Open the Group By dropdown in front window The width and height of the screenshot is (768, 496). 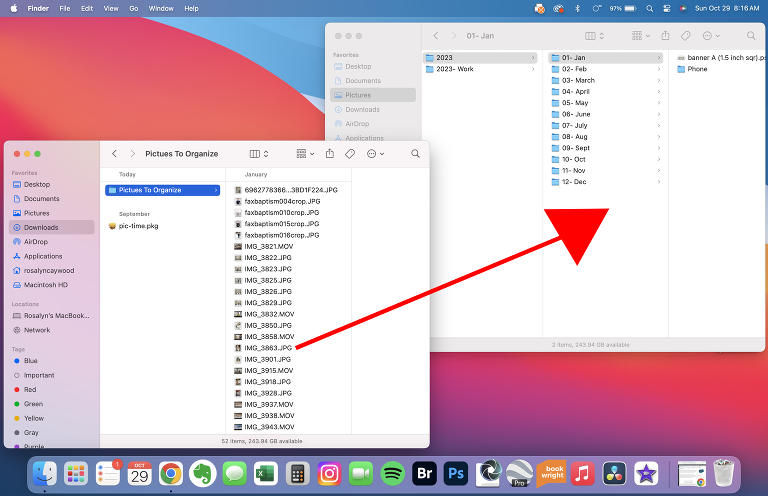pyautogui.click(x=304, y=154)
